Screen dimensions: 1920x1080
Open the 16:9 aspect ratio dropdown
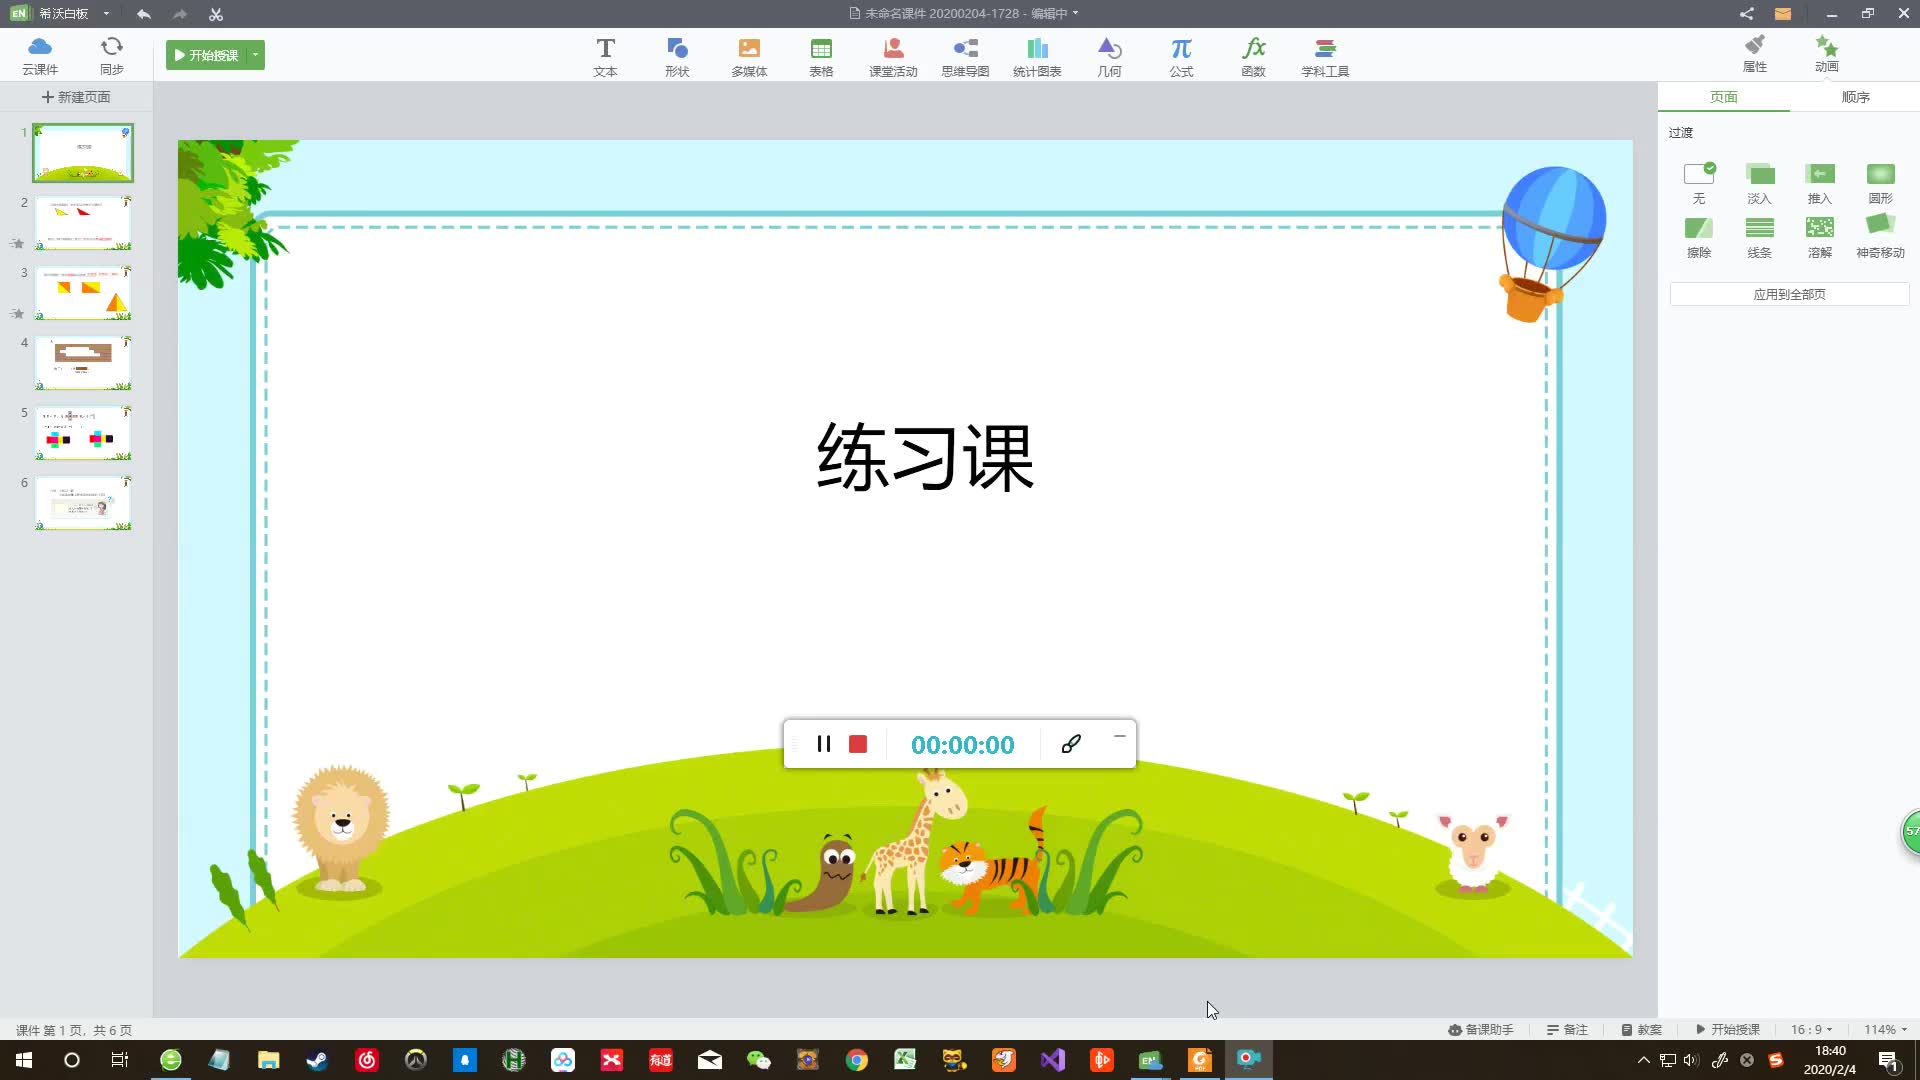pos(1811,1029)
